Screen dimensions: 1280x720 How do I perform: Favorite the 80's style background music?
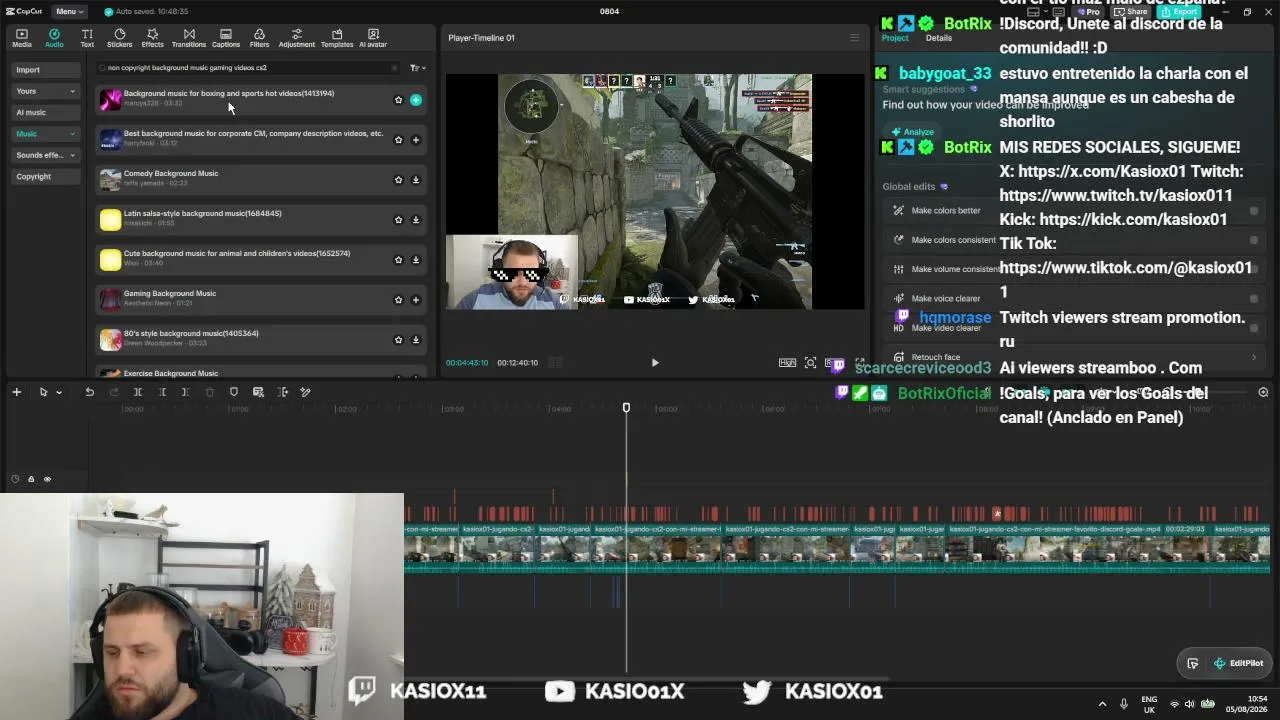click(x=398, y=340)
